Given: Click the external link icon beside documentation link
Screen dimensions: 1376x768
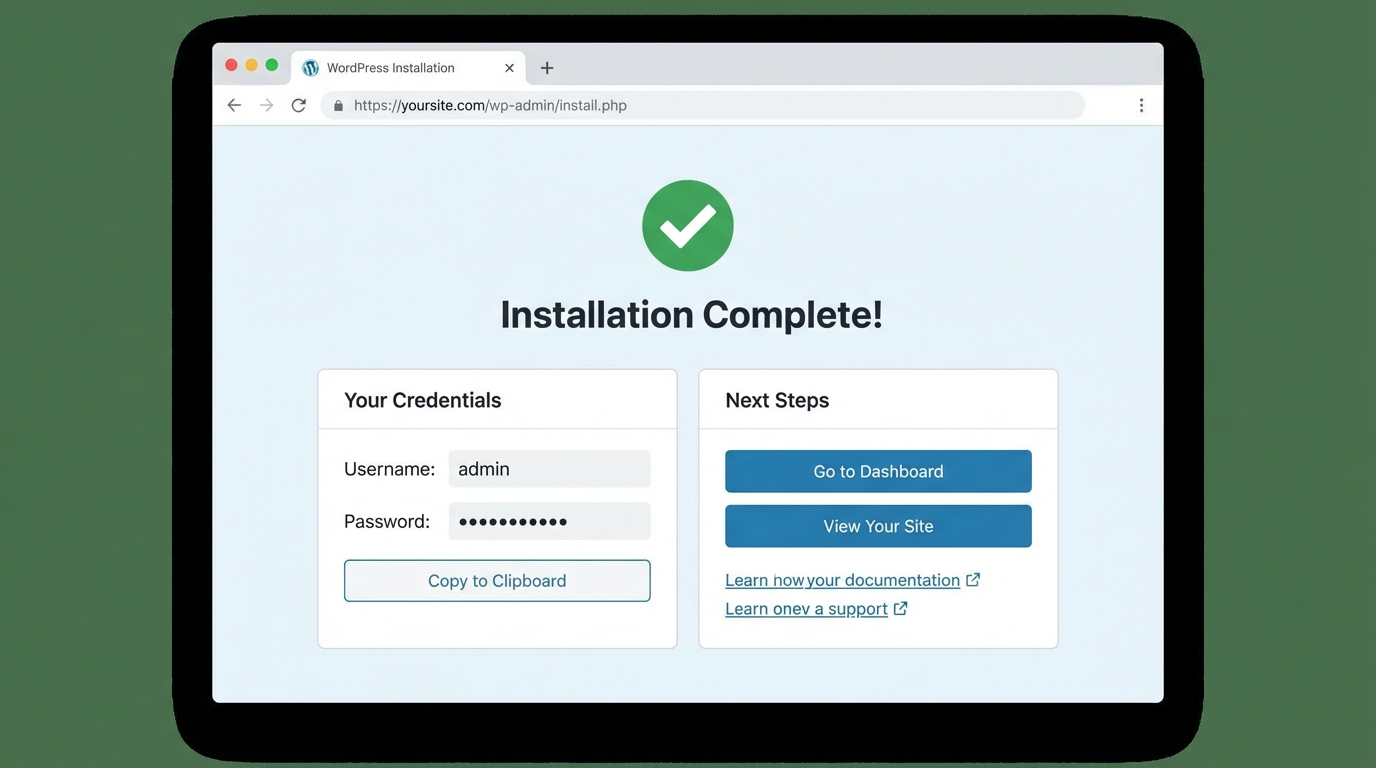Looking at the screenshot, I should pyautogui.click(x=973, y=579).
